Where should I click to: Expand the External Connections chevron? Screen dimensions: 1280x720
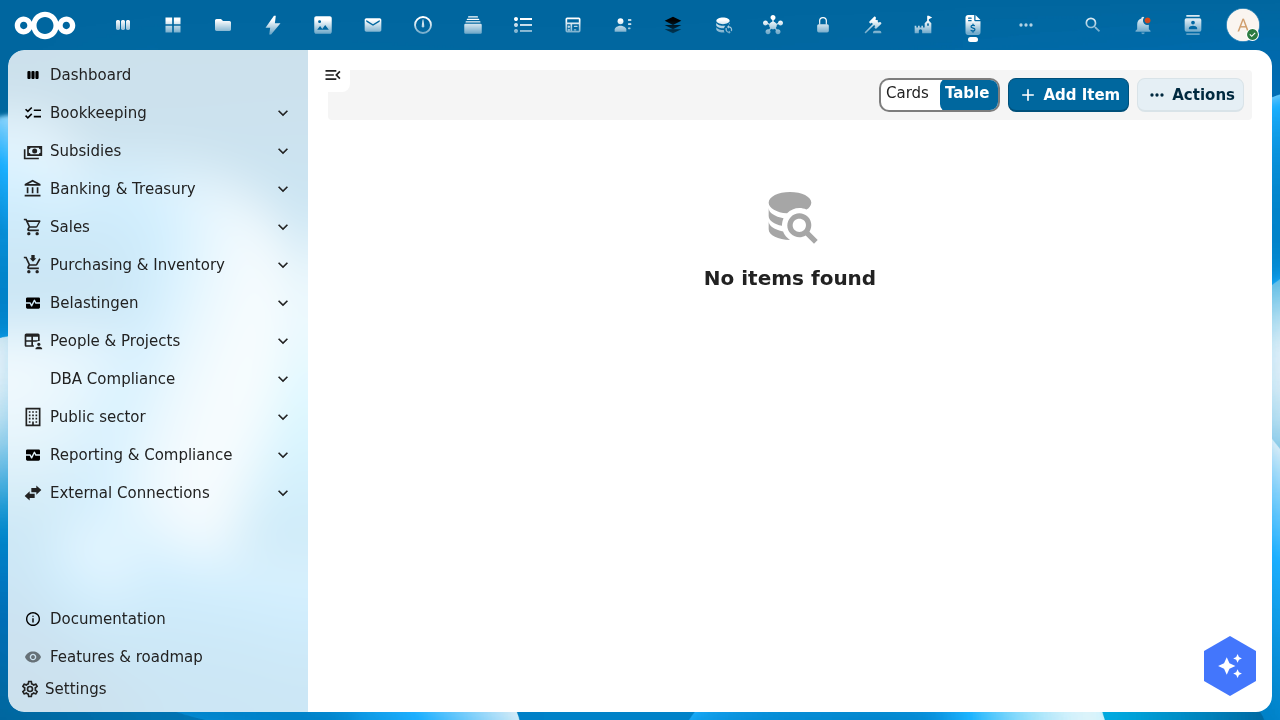[x=283, y=493]
